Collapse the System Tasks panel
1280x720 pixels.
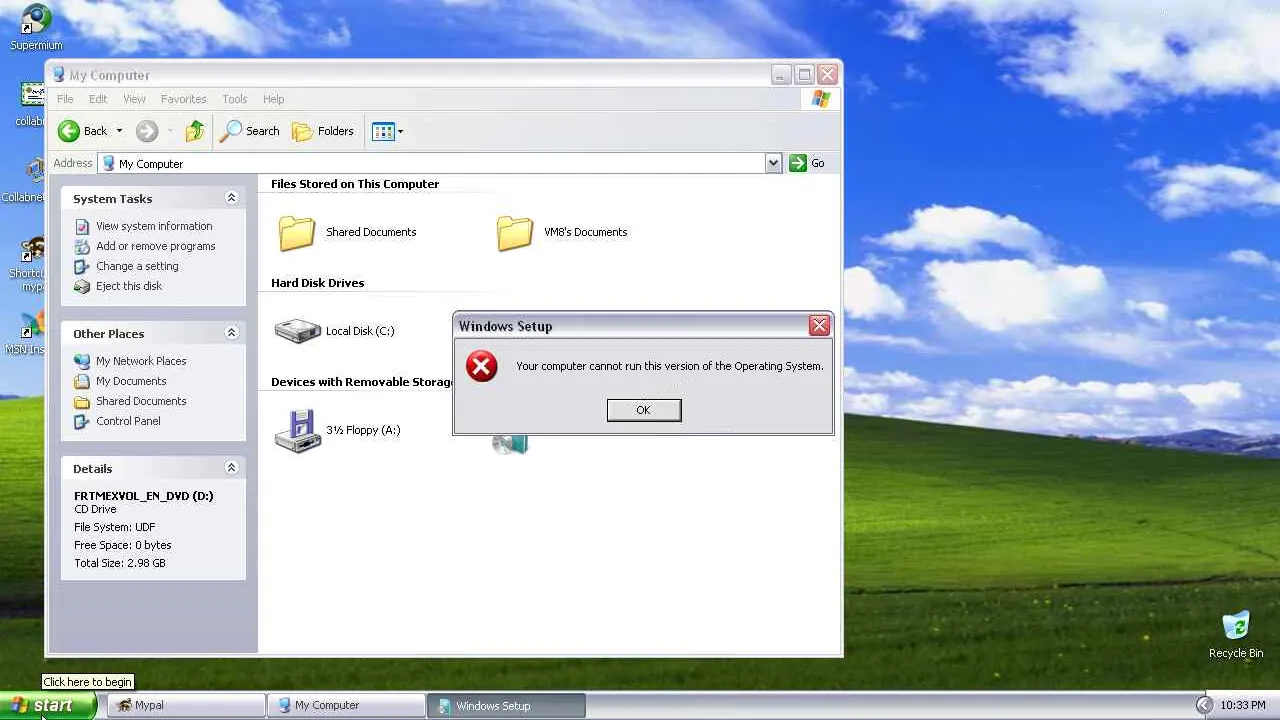[x=231, y=198]
